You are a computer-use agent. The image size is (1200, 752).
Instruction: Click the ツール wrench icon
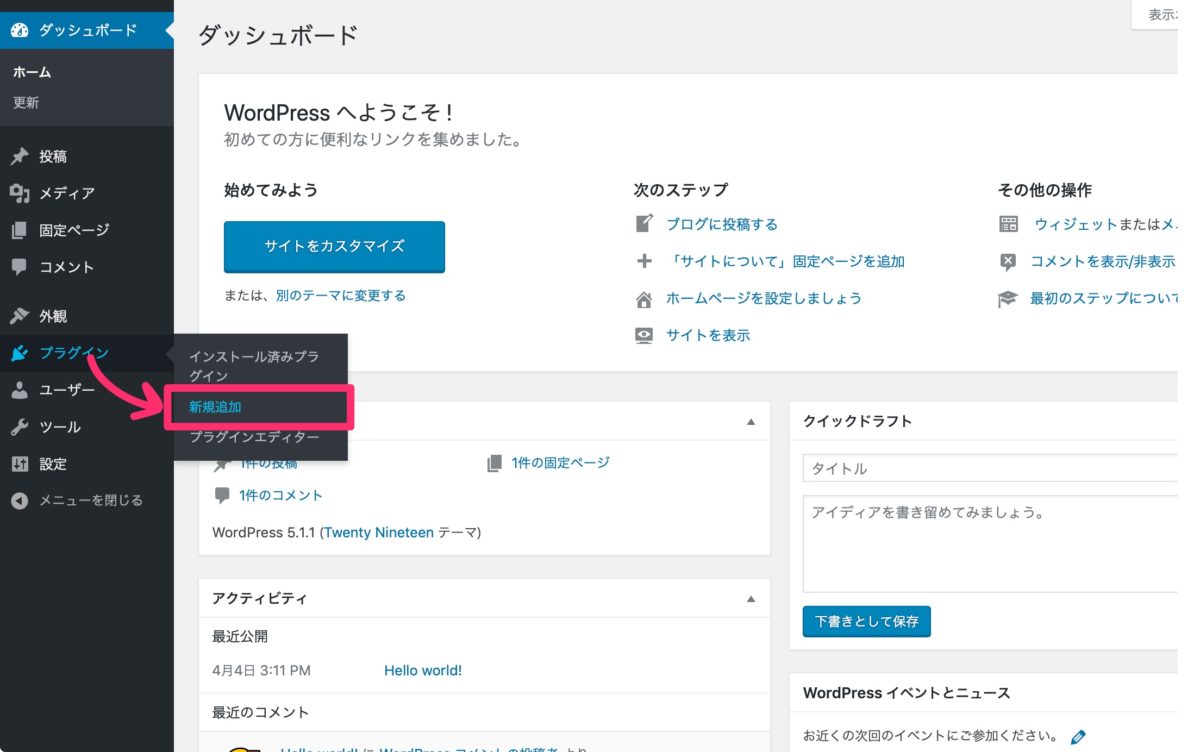pyautogui.click(x=19, y=427)
